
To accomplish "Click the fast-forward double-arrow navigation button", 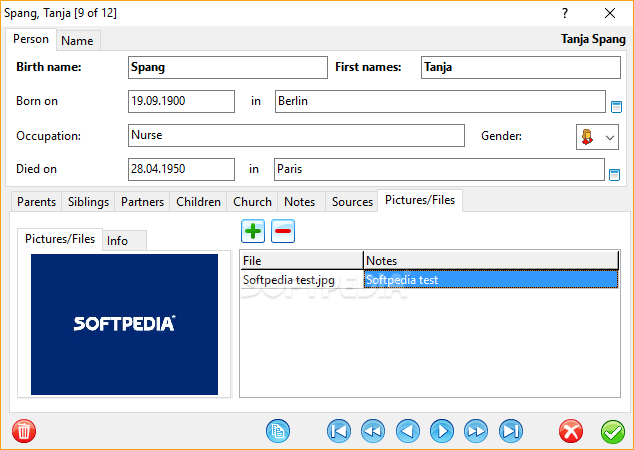I will tap(476, 431).
